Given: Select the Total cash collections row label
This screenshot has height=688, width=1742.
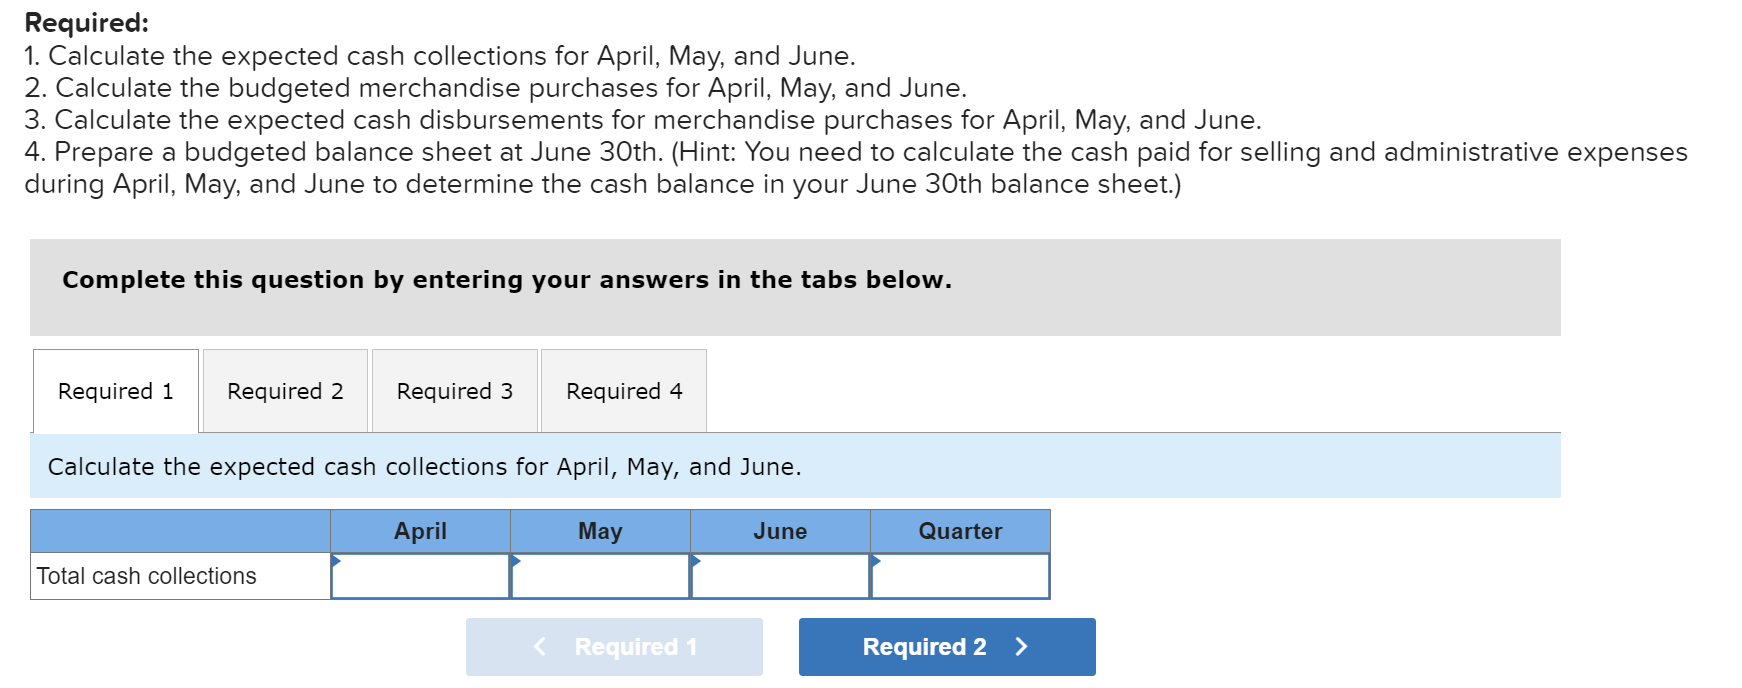Looking at the screenshot, I should tap(146, 576).
